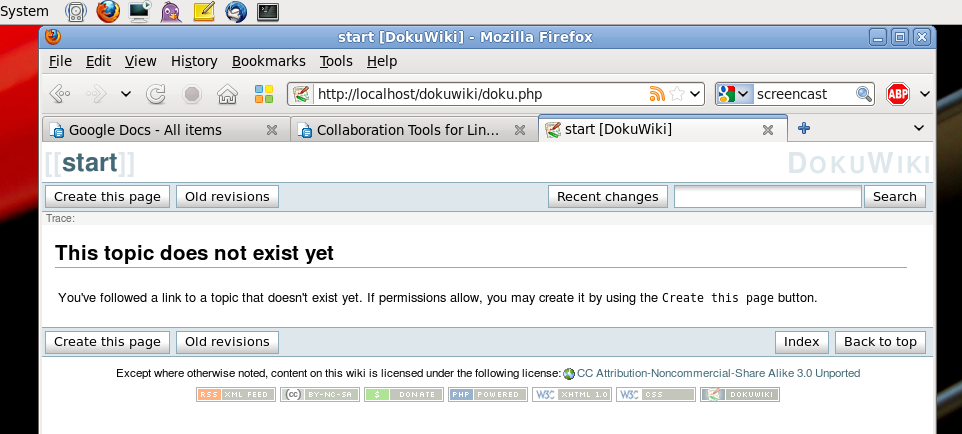Open a new tab with plus icon

click(803, 128)
